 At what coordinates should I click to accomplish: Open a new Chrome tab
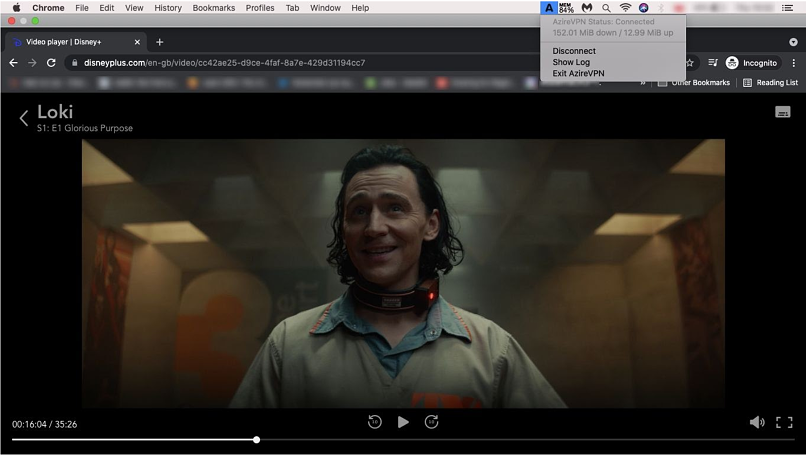coord(159,42)
